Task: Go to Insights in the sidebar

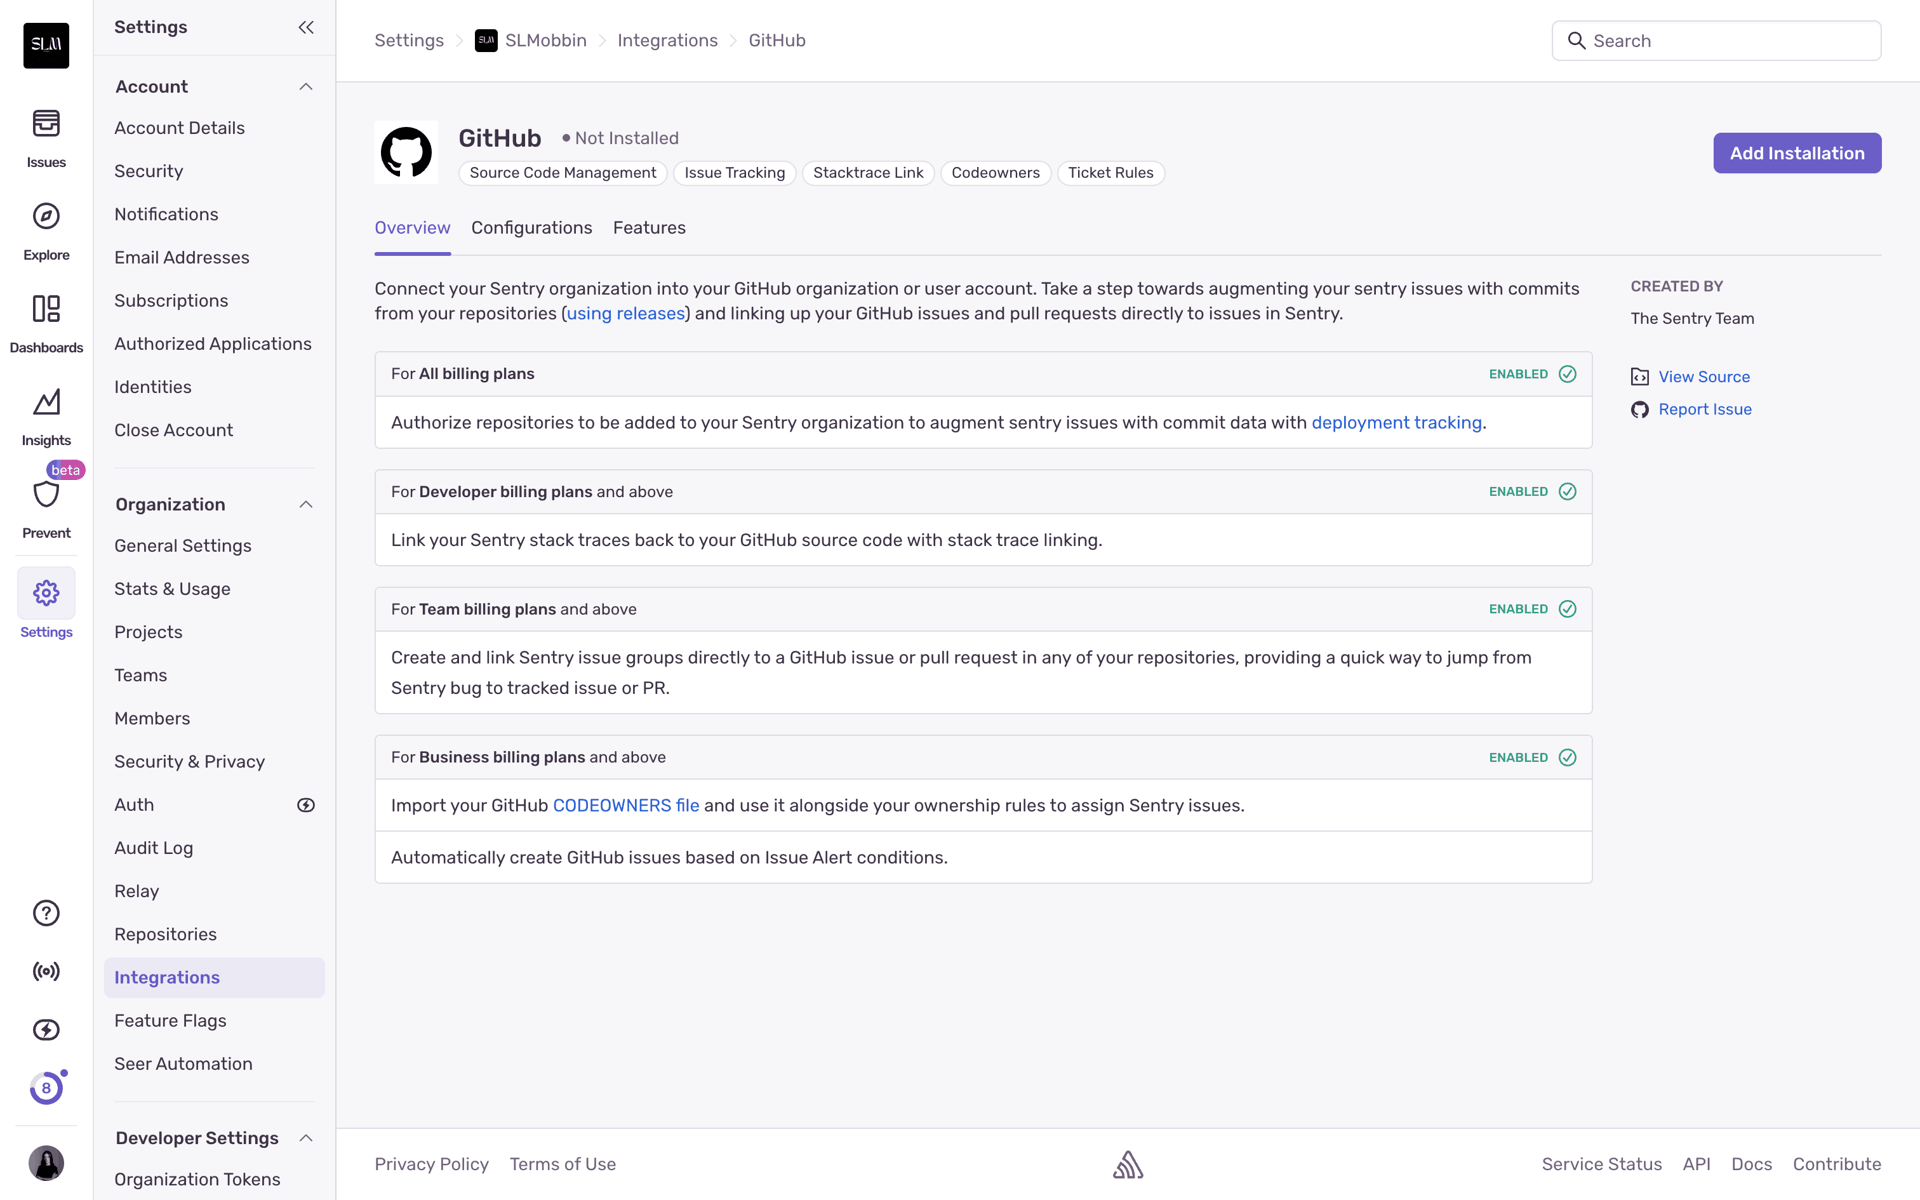Action: (x=46, y=417)
